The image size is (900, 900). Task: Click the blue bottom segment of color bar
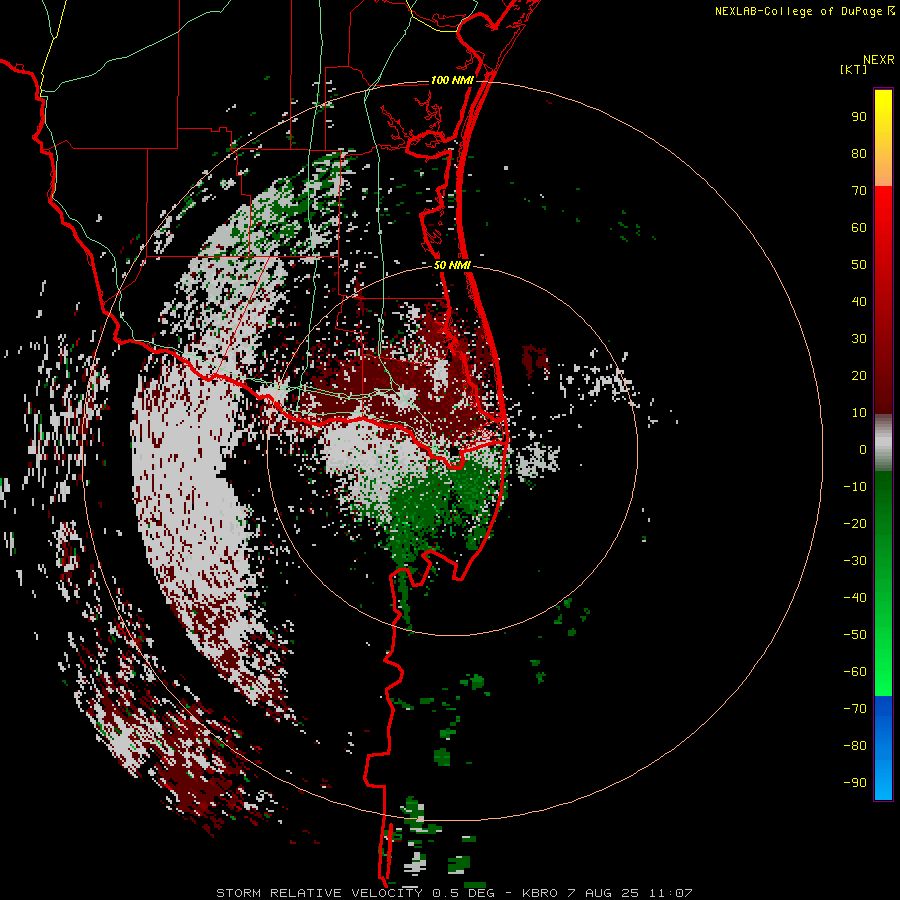point(883,748)
